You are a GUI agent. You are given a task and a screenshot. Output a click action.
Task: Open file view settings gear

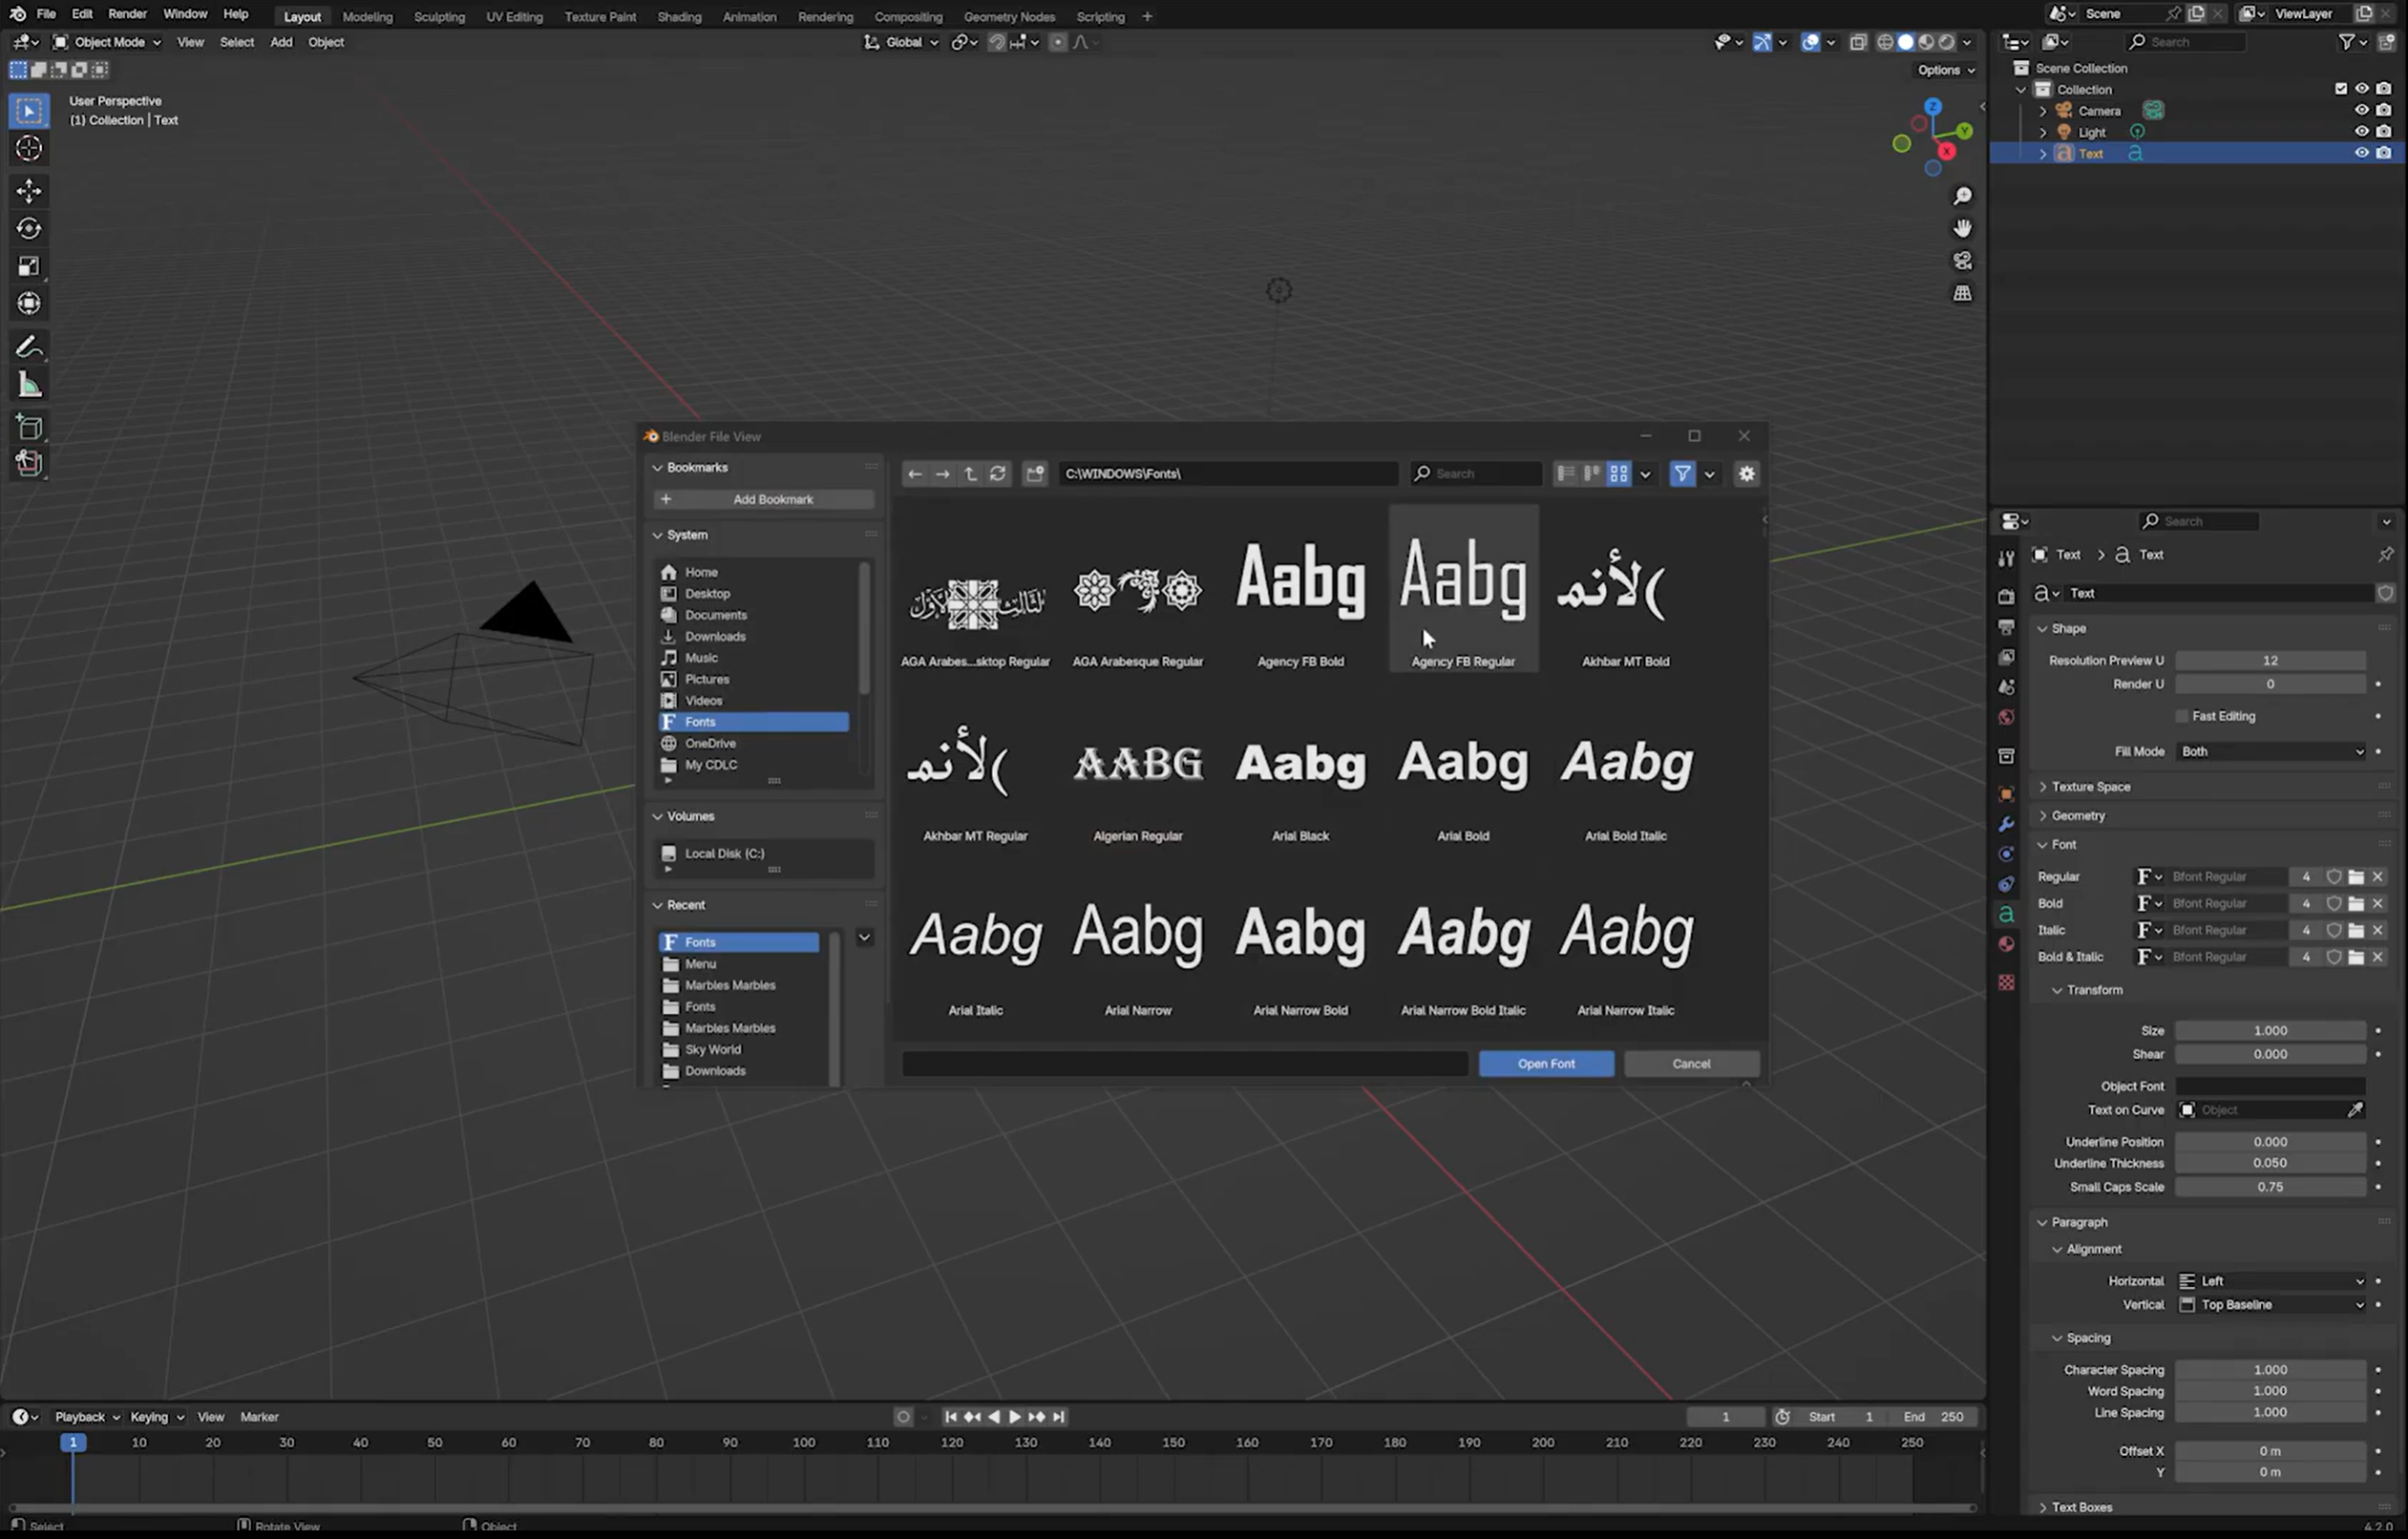tap(1746, 473)
